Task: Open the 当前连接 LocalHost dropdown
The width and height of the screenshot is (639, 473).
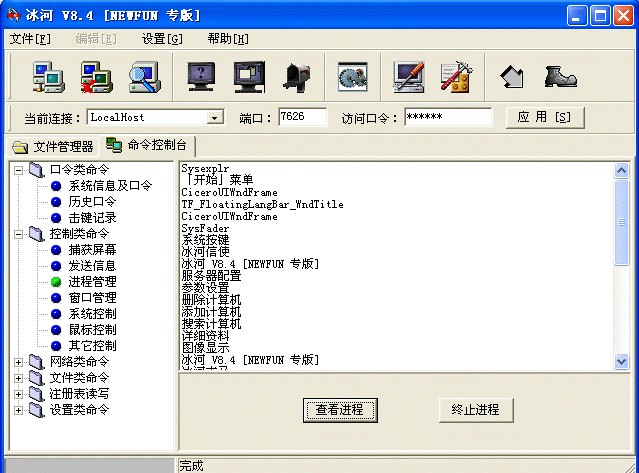Action: pyautogui.click(x=215, y=118)
